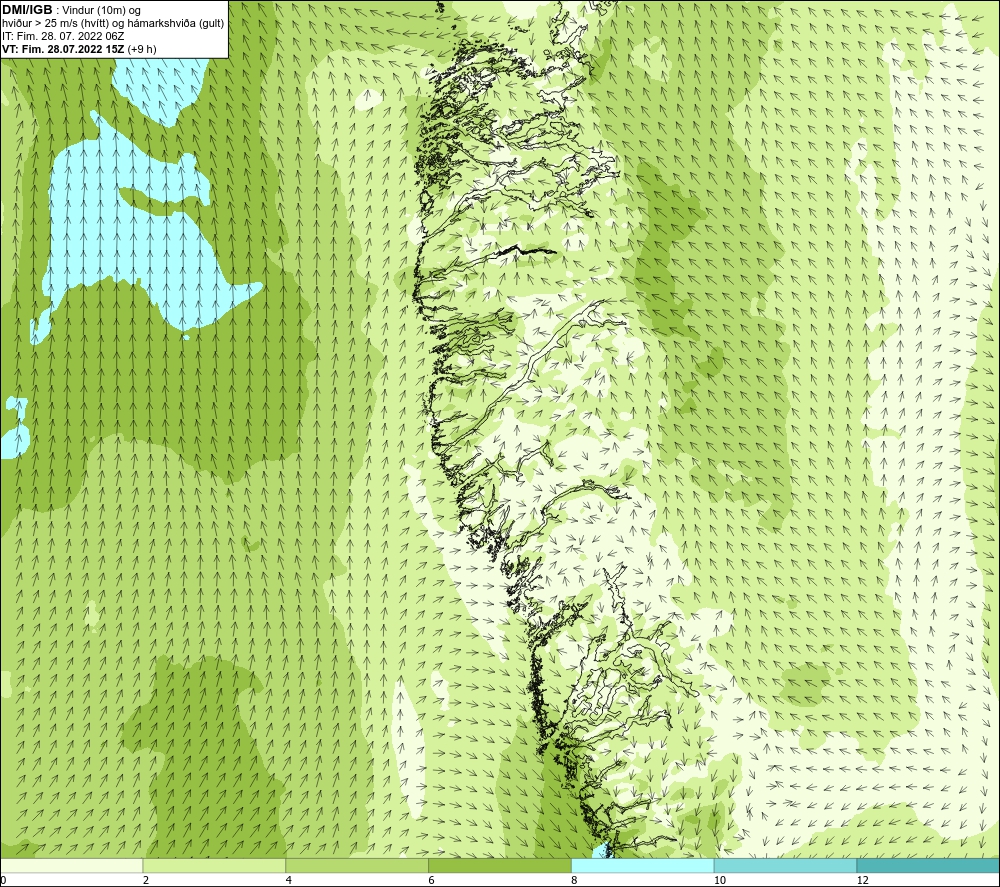
Task: Click the legend label '4'
Action: pyautogui.click(x=289, y=880)
